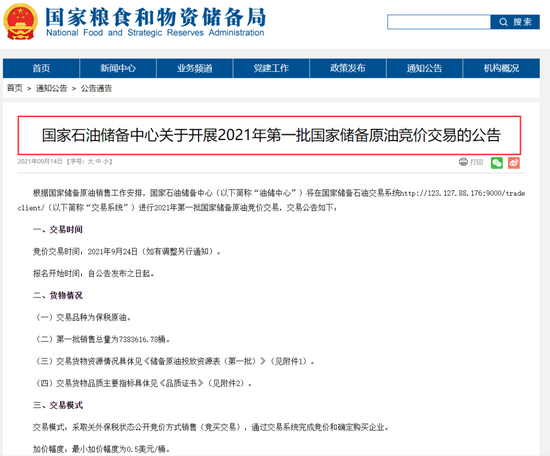This screenshot has width=550, height=456.
Task: Open the 首页 navigation tab
Action: [41, 68]
